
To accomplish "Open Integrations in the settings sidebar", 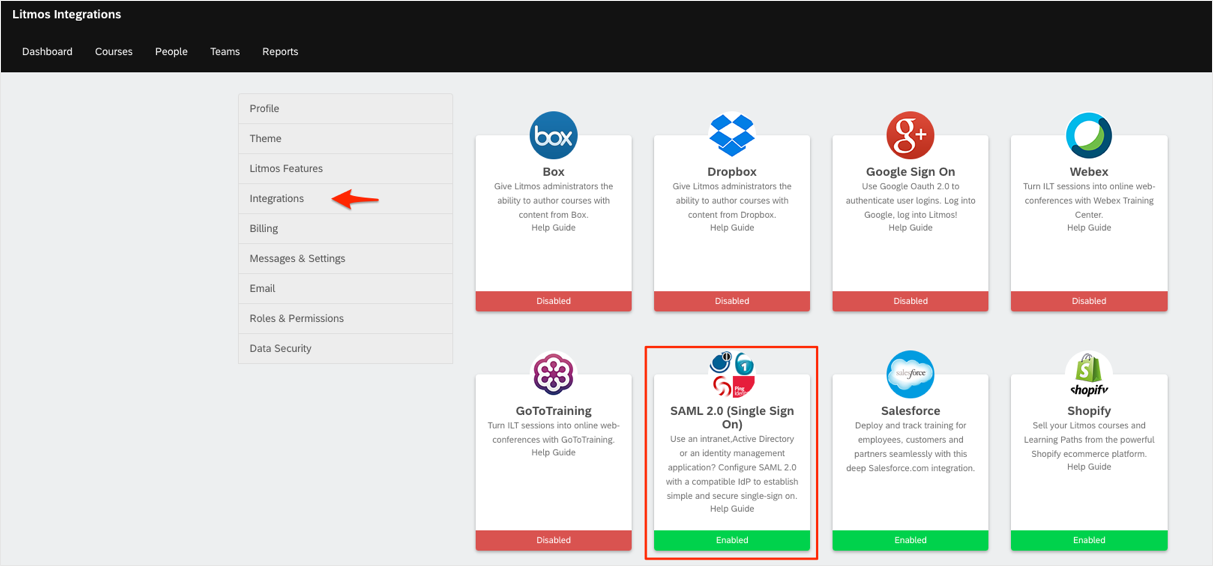I will [x=277, y=199].
